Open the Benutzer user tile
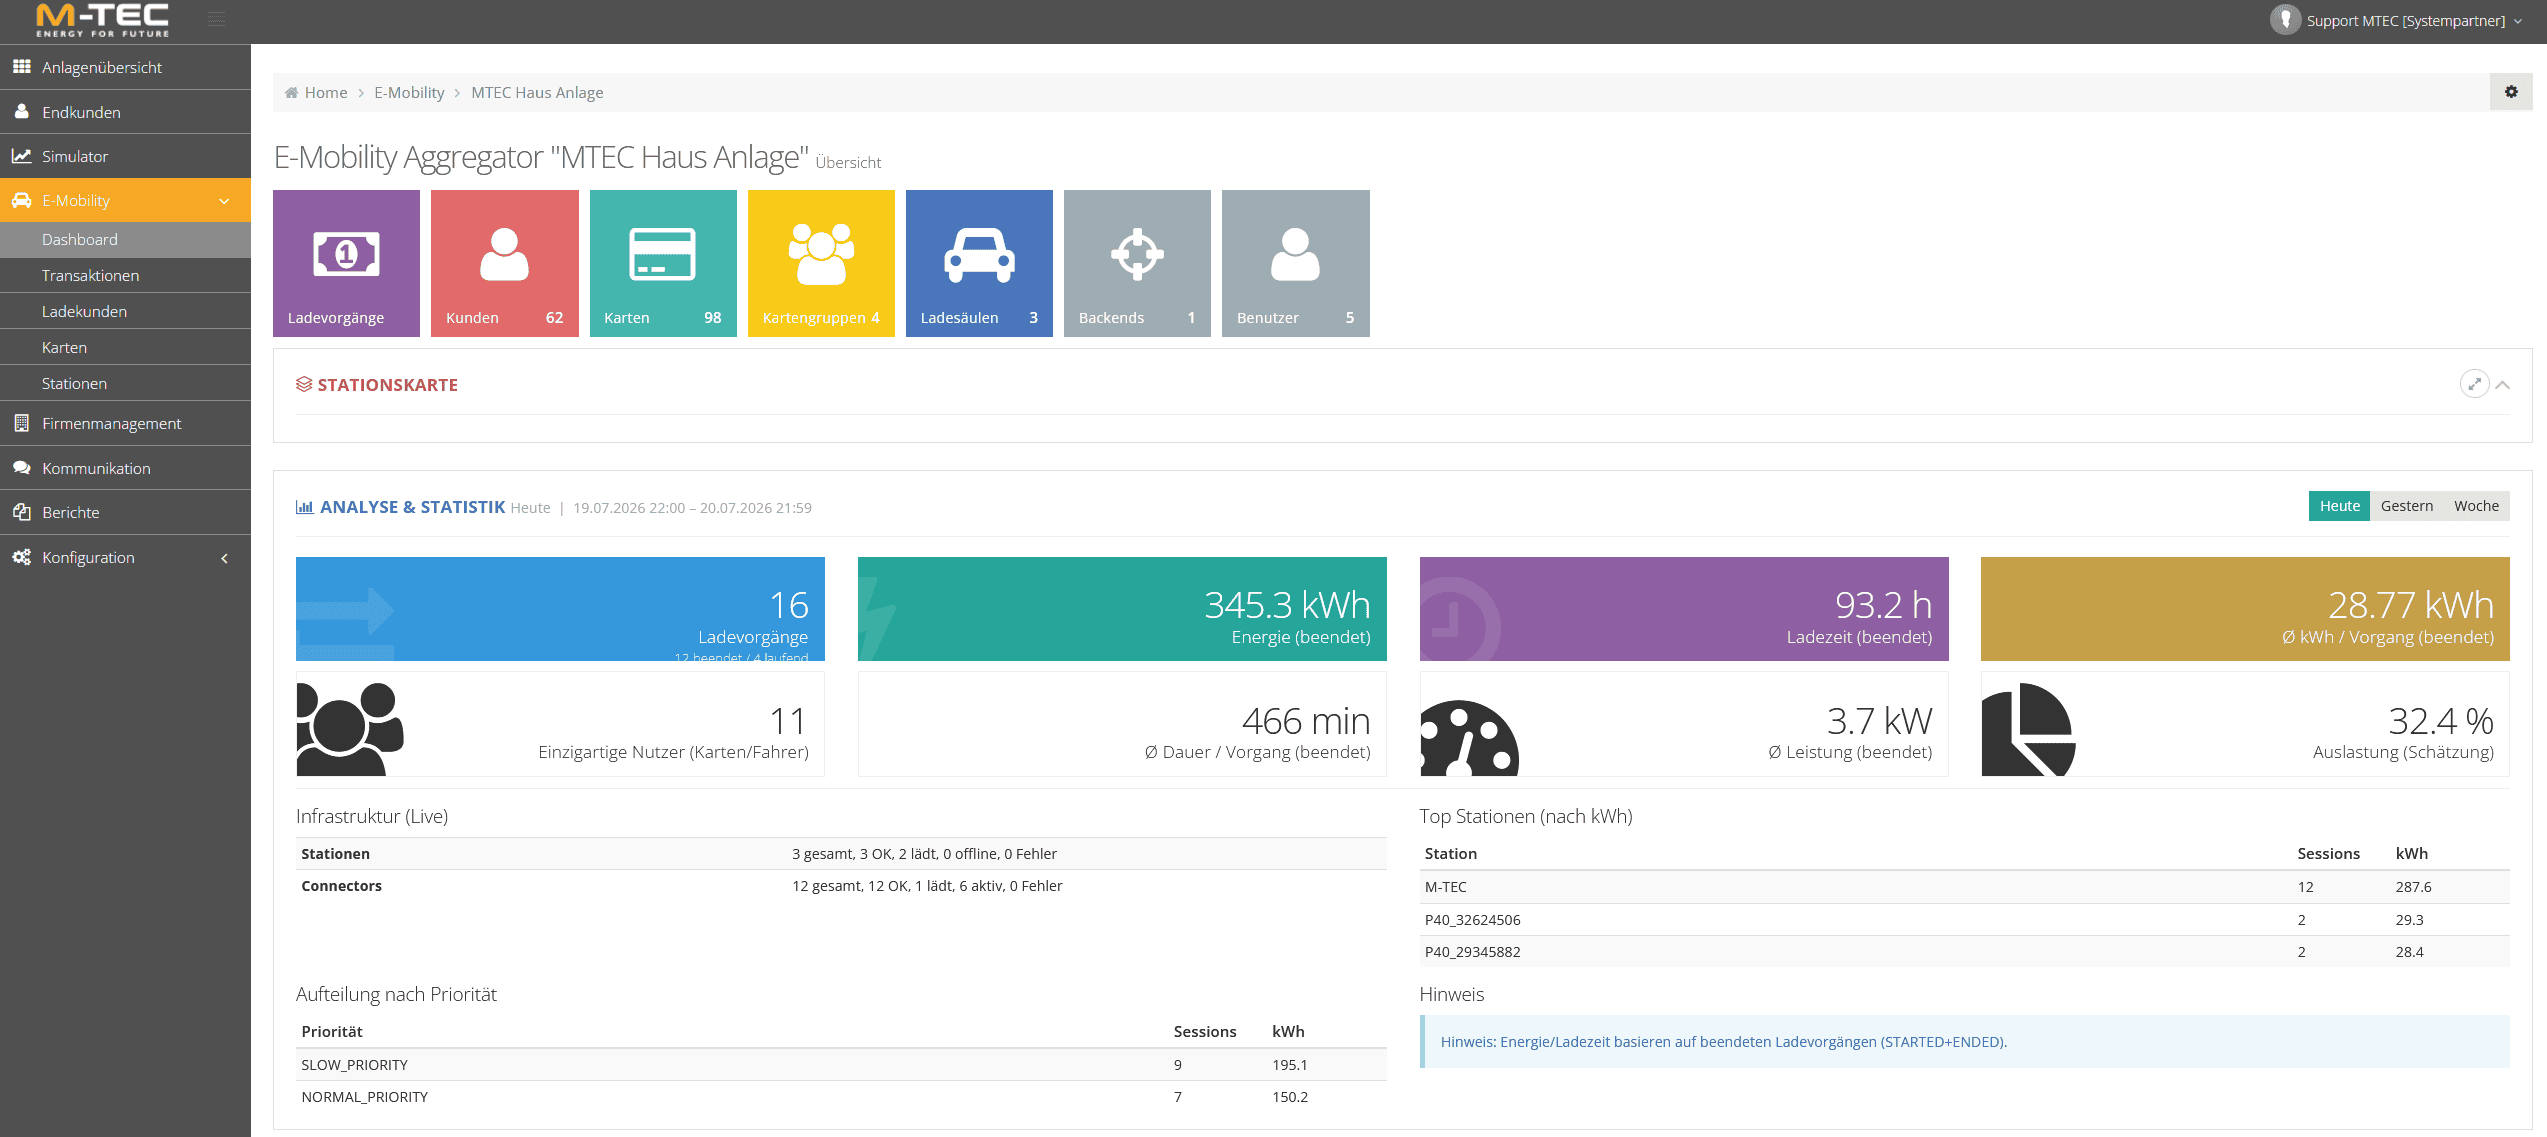2547x1137 pixels. 1296,263
